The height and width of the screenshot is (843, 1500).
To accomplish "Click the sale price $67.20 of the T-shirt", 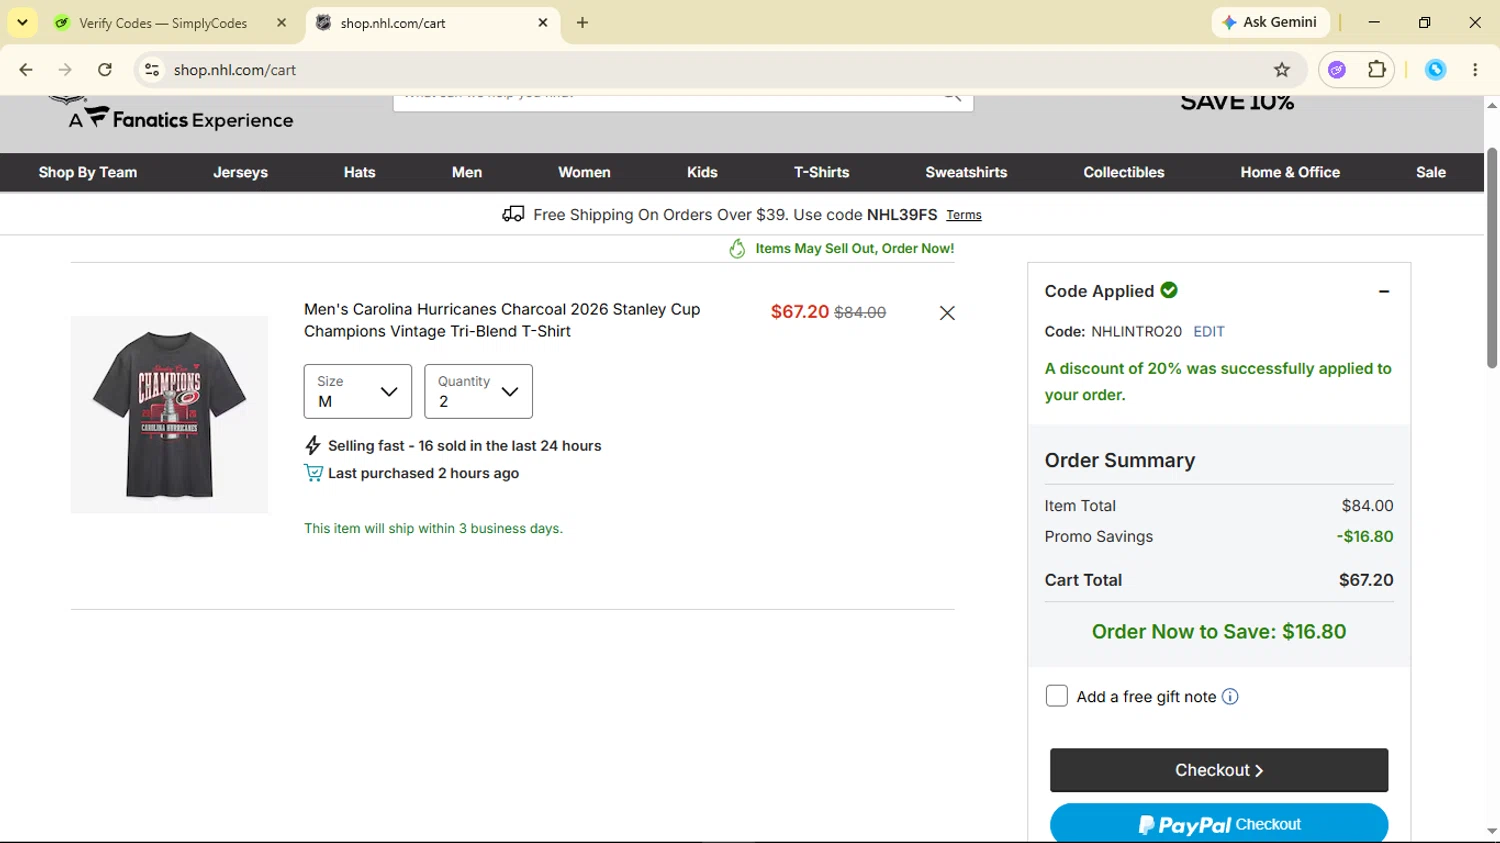I will [x=800, y=312].
